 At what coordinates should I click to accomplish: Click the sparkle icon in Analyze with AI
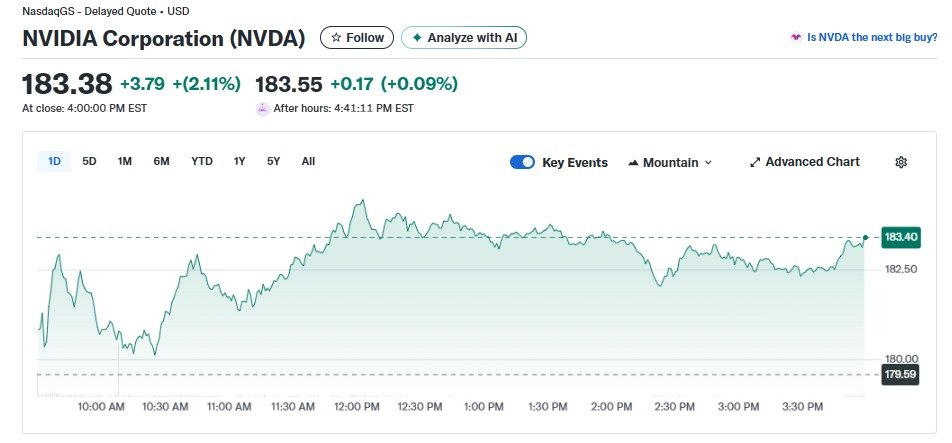click(x=417, y=38)
